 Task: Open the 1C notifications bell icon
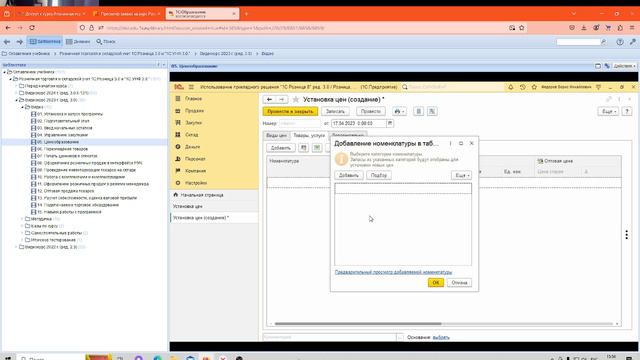tap(511, 87)
